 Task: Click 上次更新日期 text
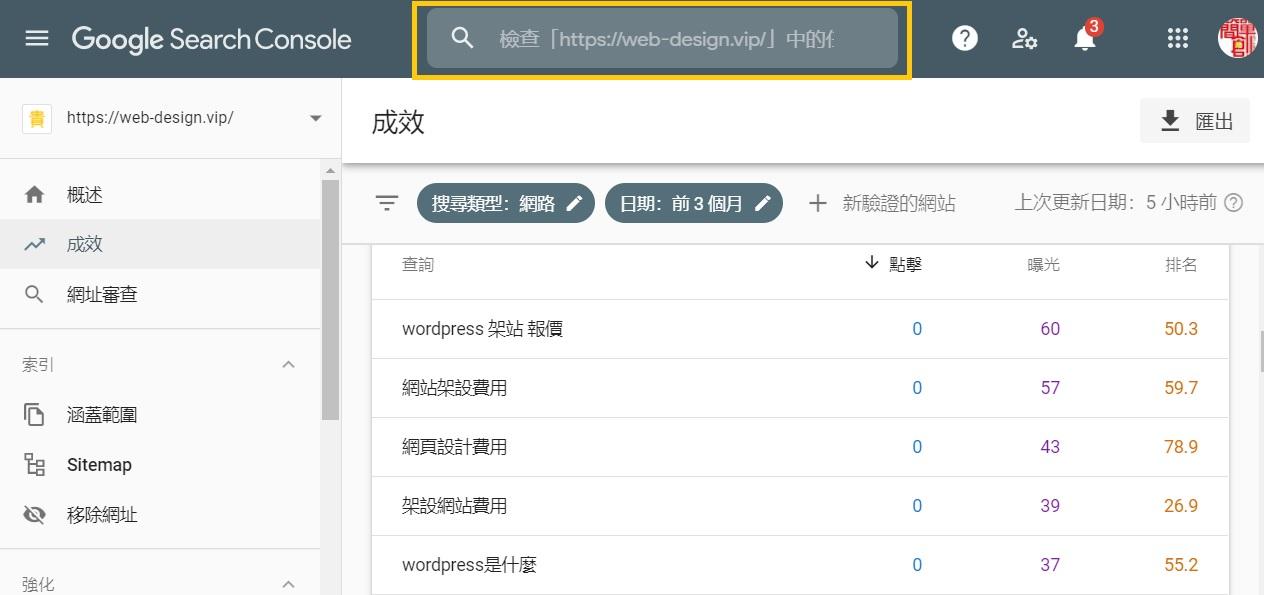[1116, 203]
